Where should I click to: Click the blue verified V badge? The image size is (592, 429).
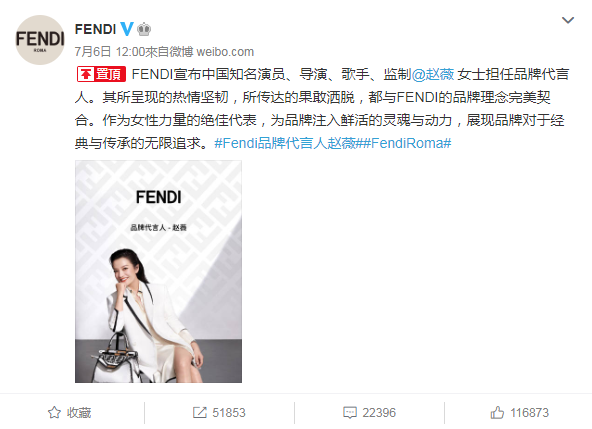pyautogui.click(x=127, y=29)
